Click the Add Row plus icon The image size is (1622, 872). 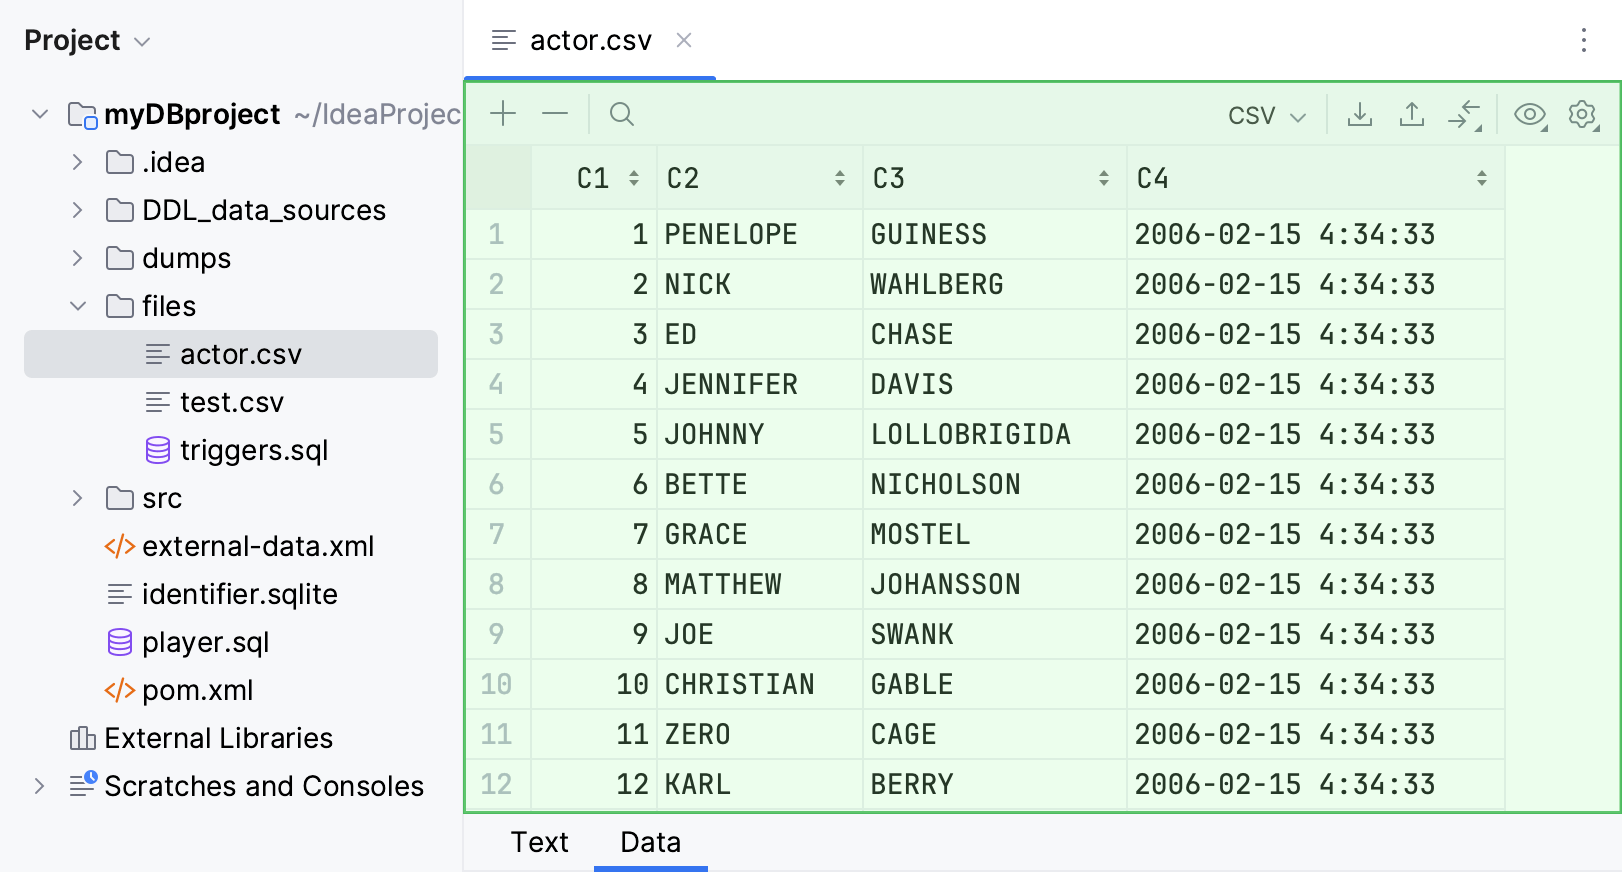(x=503, y=114)
